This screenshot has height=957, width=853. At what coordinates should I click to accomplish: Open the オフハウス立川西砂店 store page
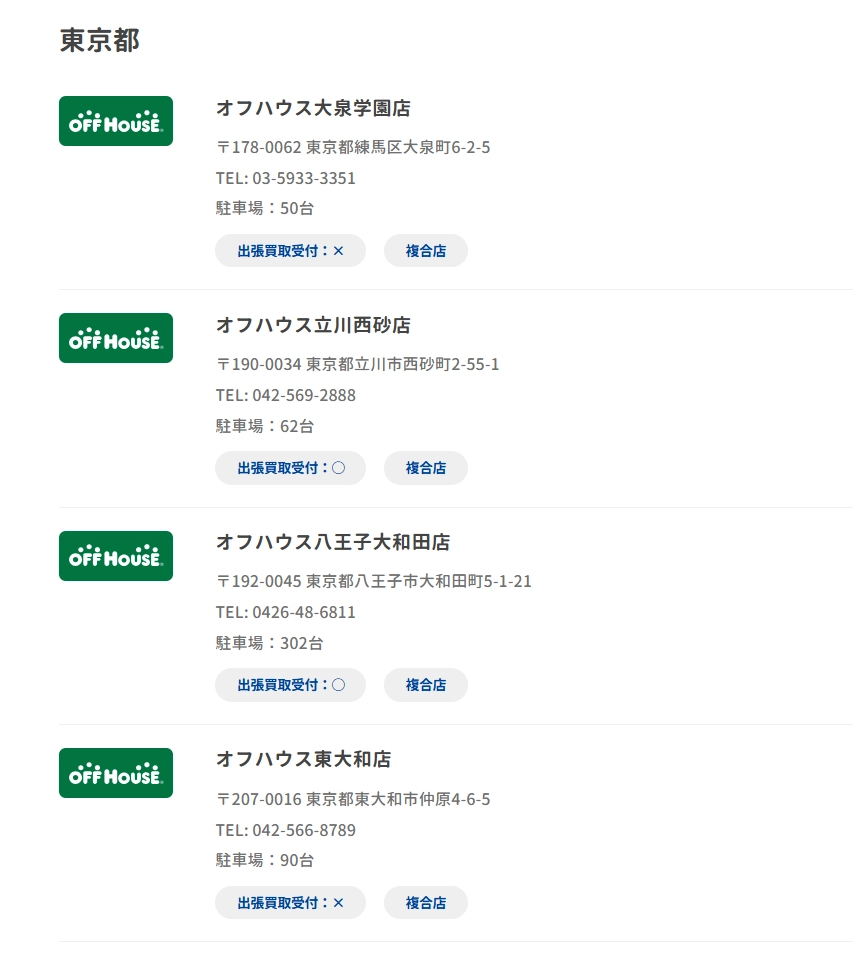pos(313,325)
